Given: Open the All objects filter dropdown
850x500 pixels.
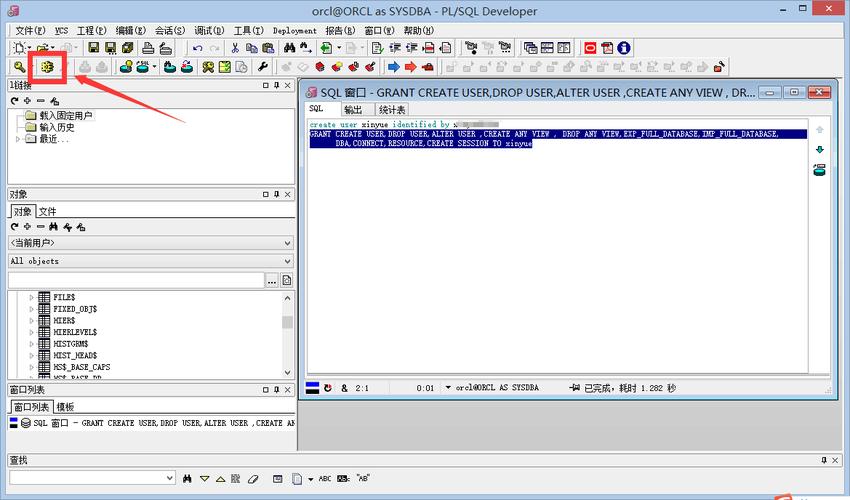Looking at the screenshot, I should pyautogui.click(x=288, y=261).
